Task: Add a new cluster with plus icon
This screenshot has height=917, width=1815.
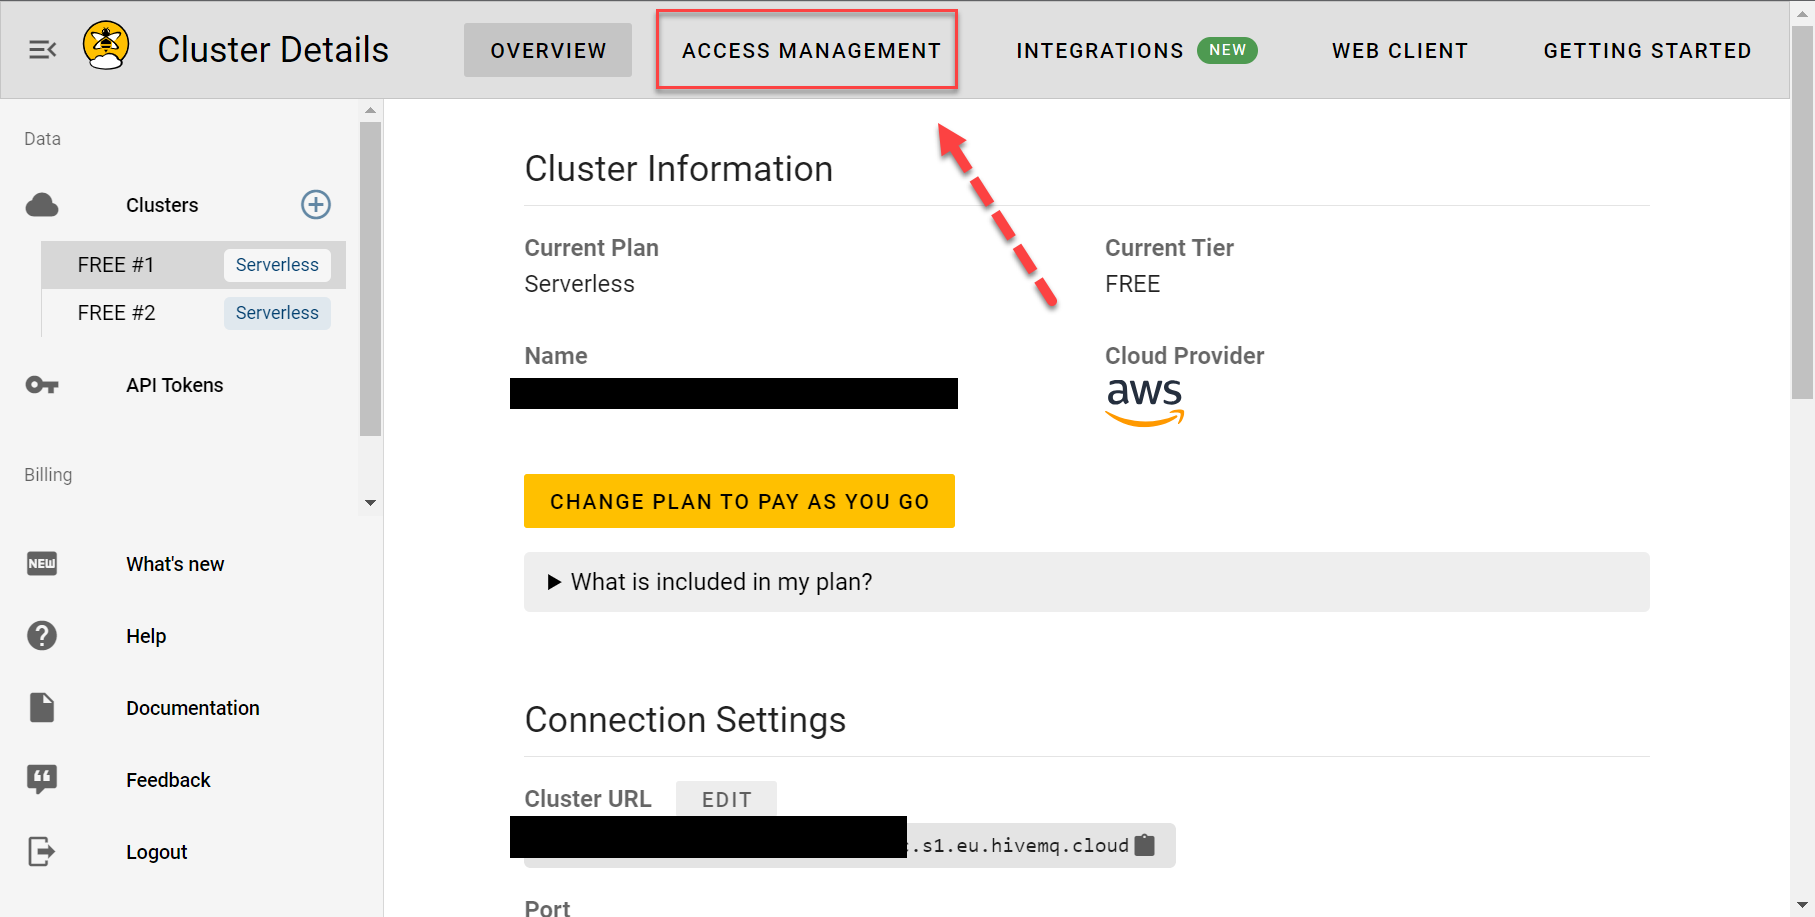Action: pyautogui.click(x=316, y=205)
